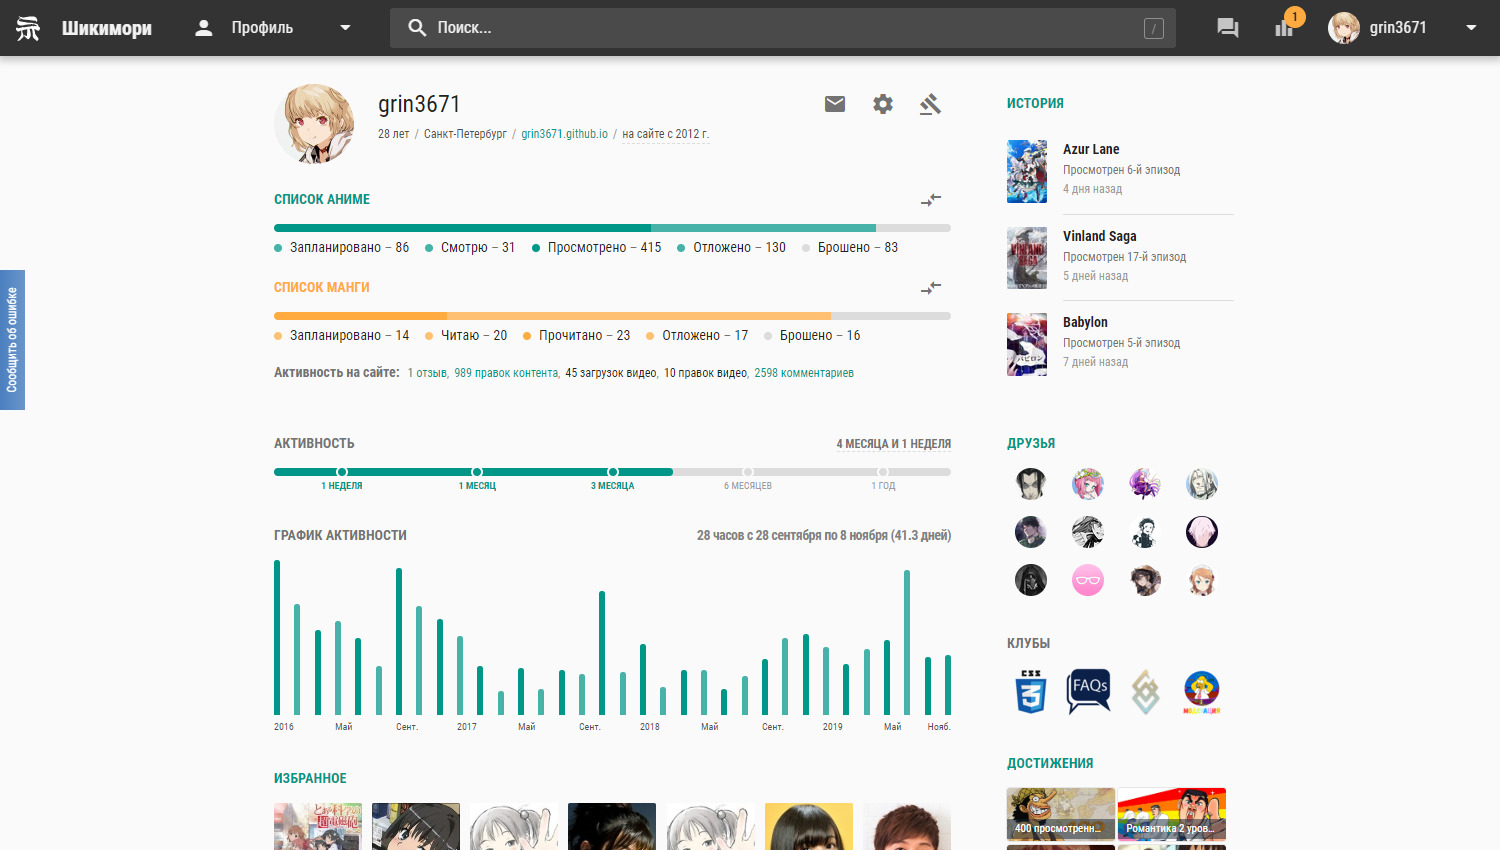Toggle manga list view with arrows icon
Image resolution: width=1500 pixels, height=850 pixels.
click(x=931, y=288)
